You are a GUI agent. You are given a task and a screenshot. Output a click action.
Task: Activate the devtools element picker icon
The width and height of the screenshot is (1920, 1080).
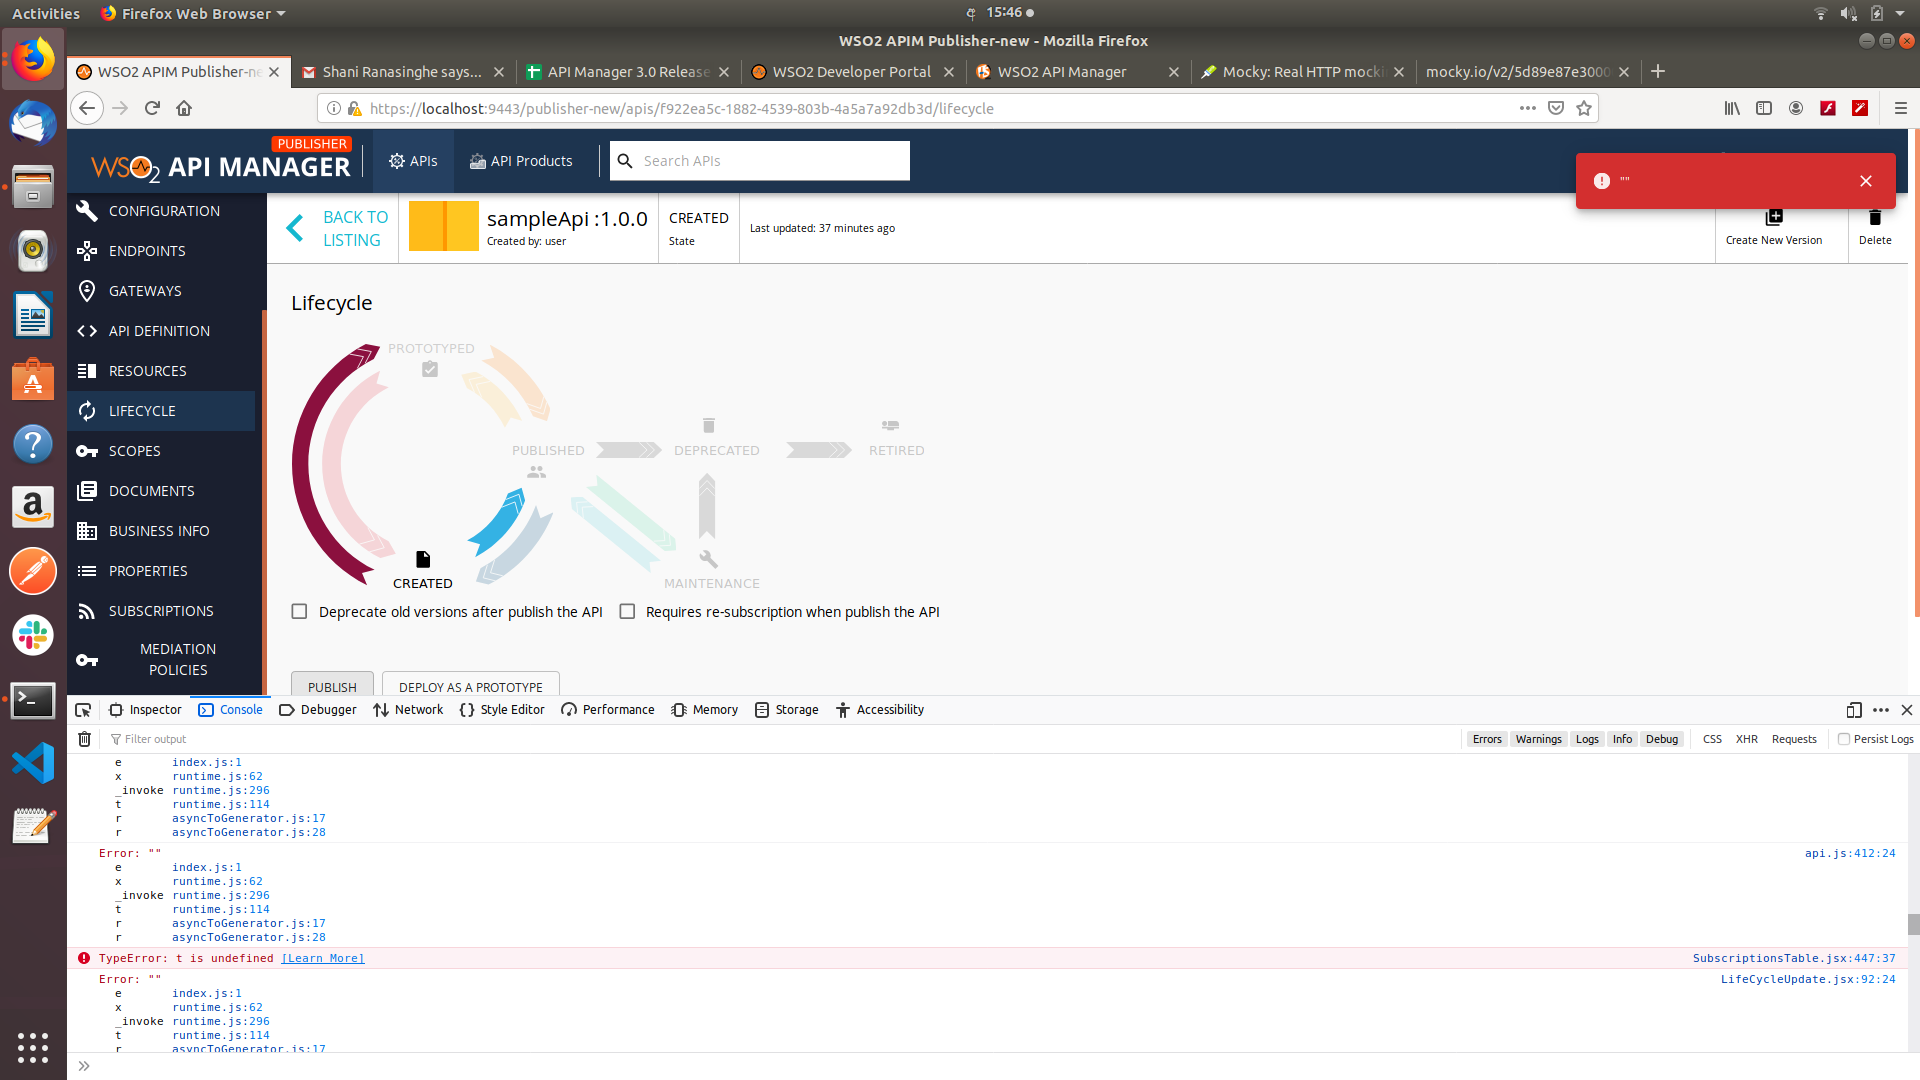pyautogui.click(x=83, y=710)
